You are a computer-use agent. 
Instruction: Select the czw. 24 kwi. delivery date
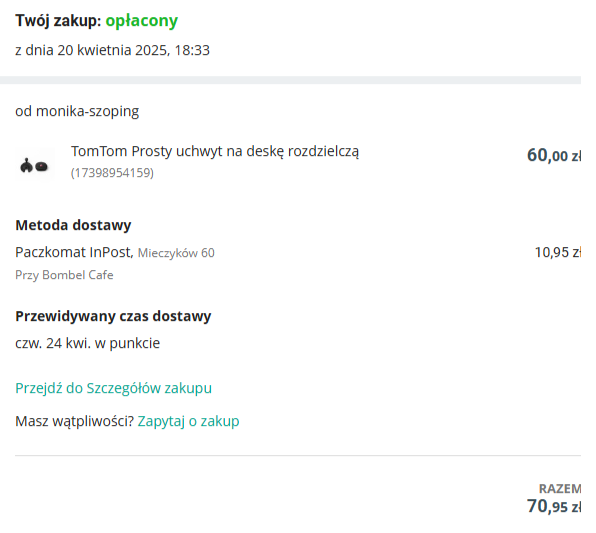(x=53, y=343)
